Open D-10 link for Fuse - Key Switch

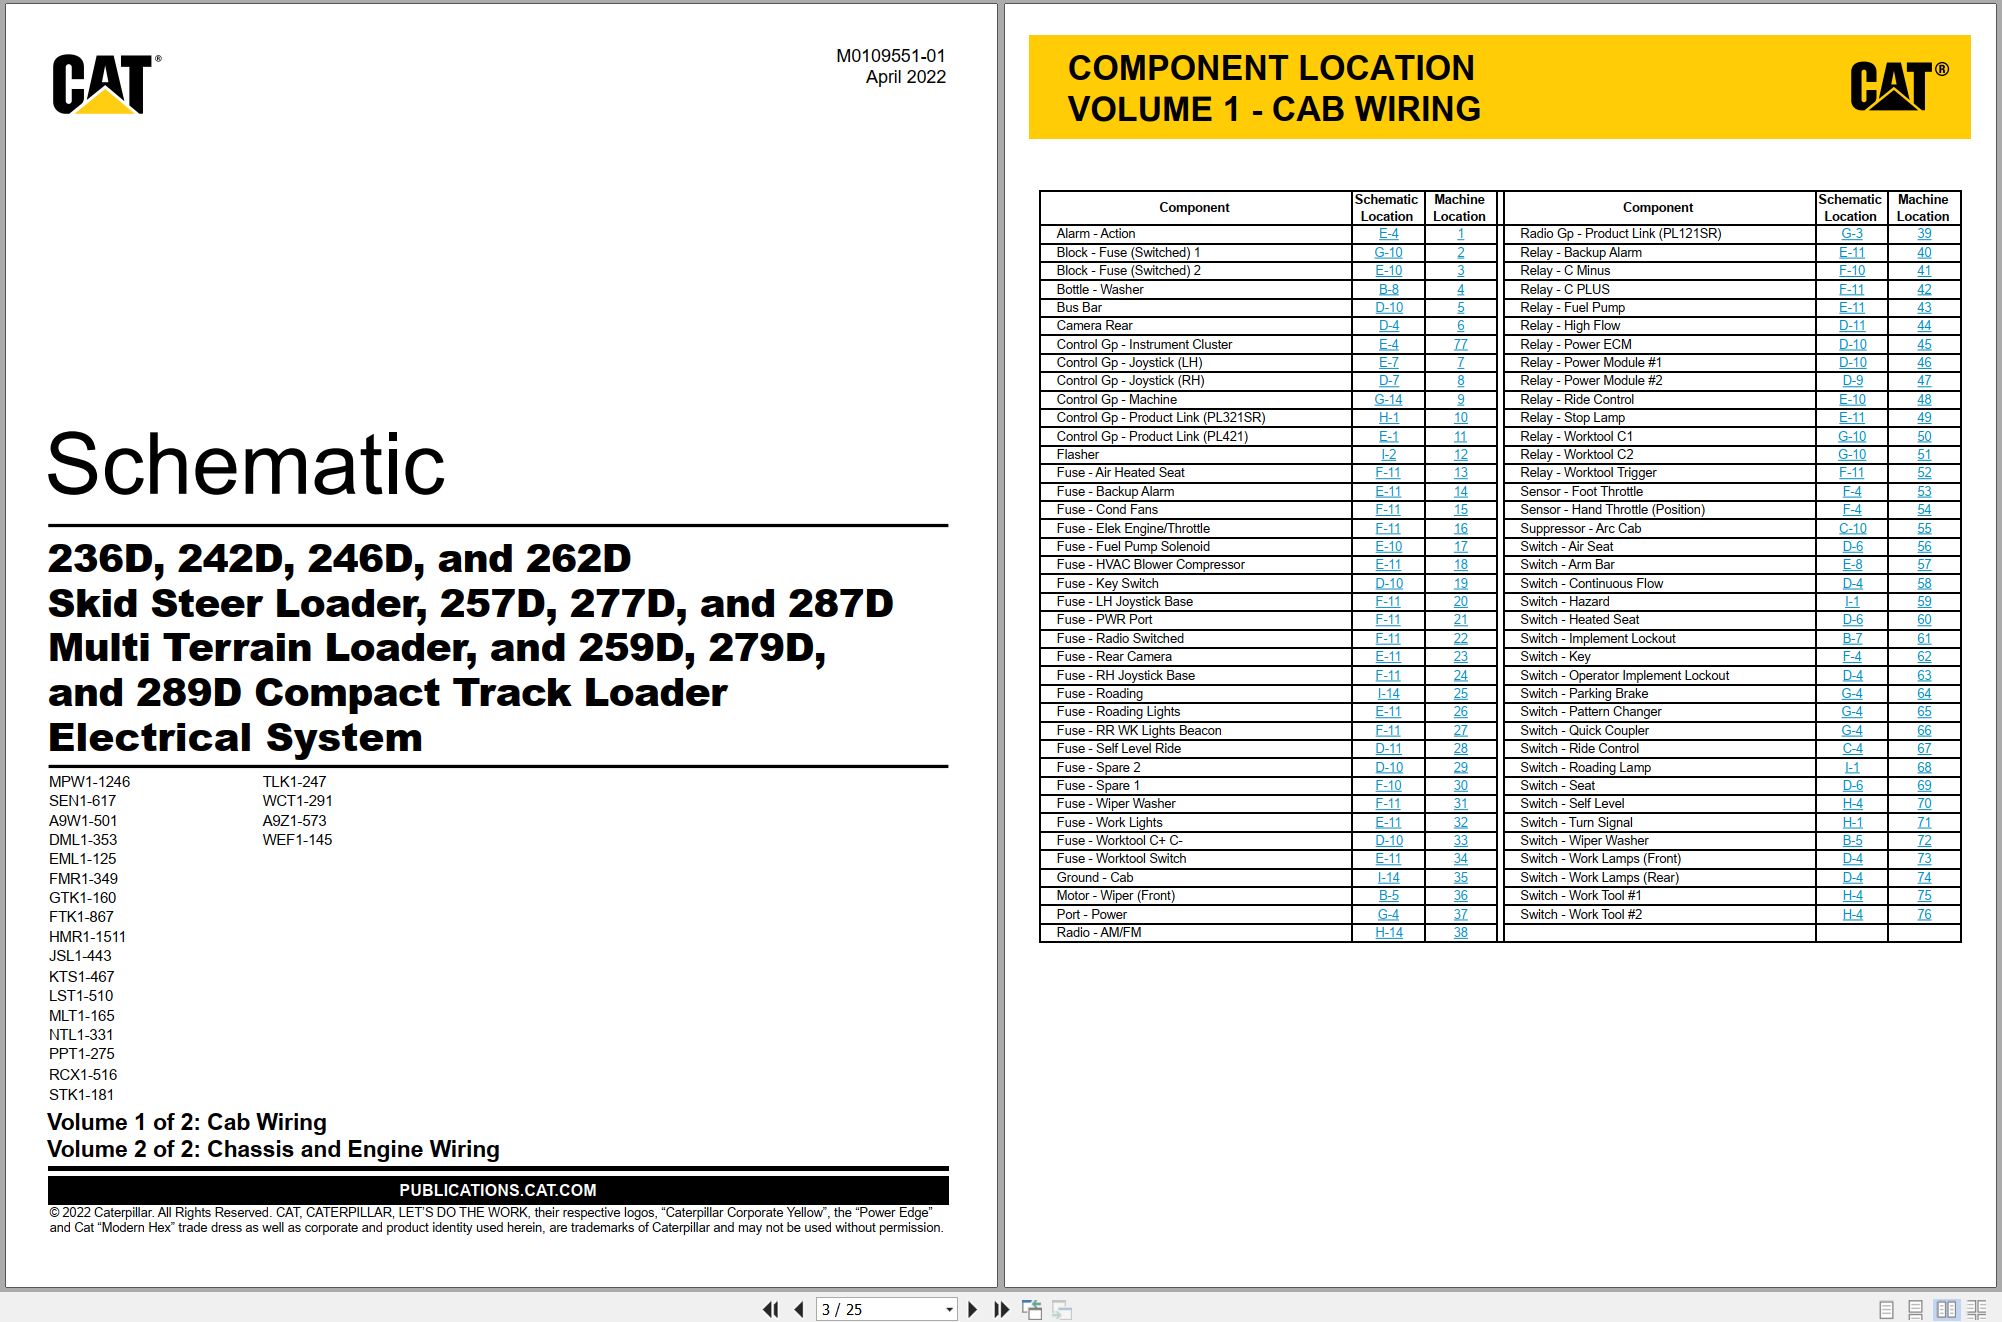[1388, 583]
